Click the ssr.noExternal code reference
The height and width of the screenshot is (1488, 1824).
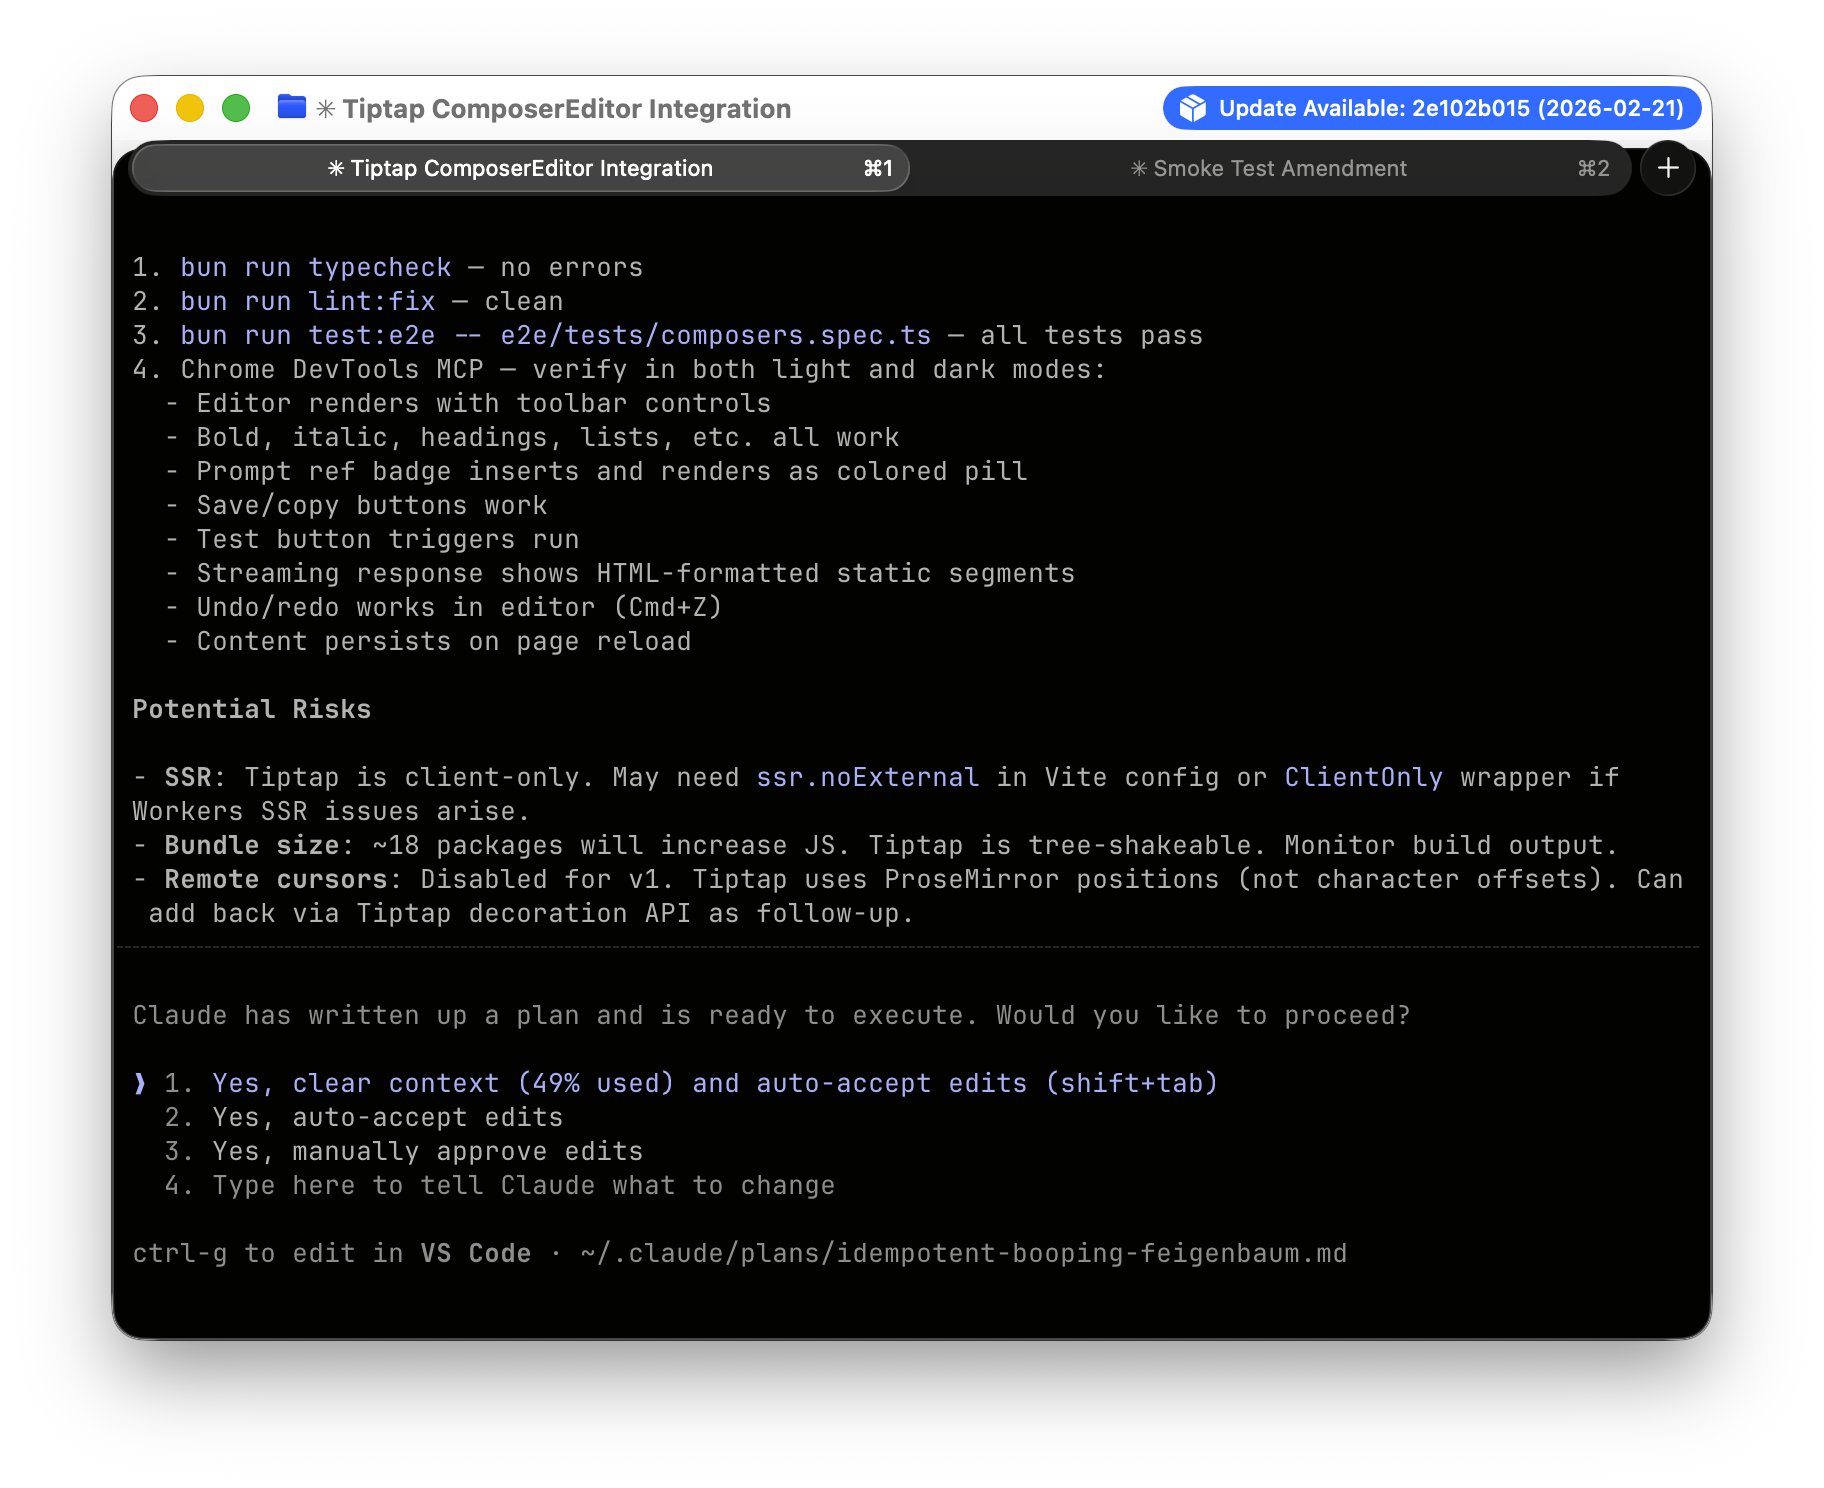[x=868, y=777]
